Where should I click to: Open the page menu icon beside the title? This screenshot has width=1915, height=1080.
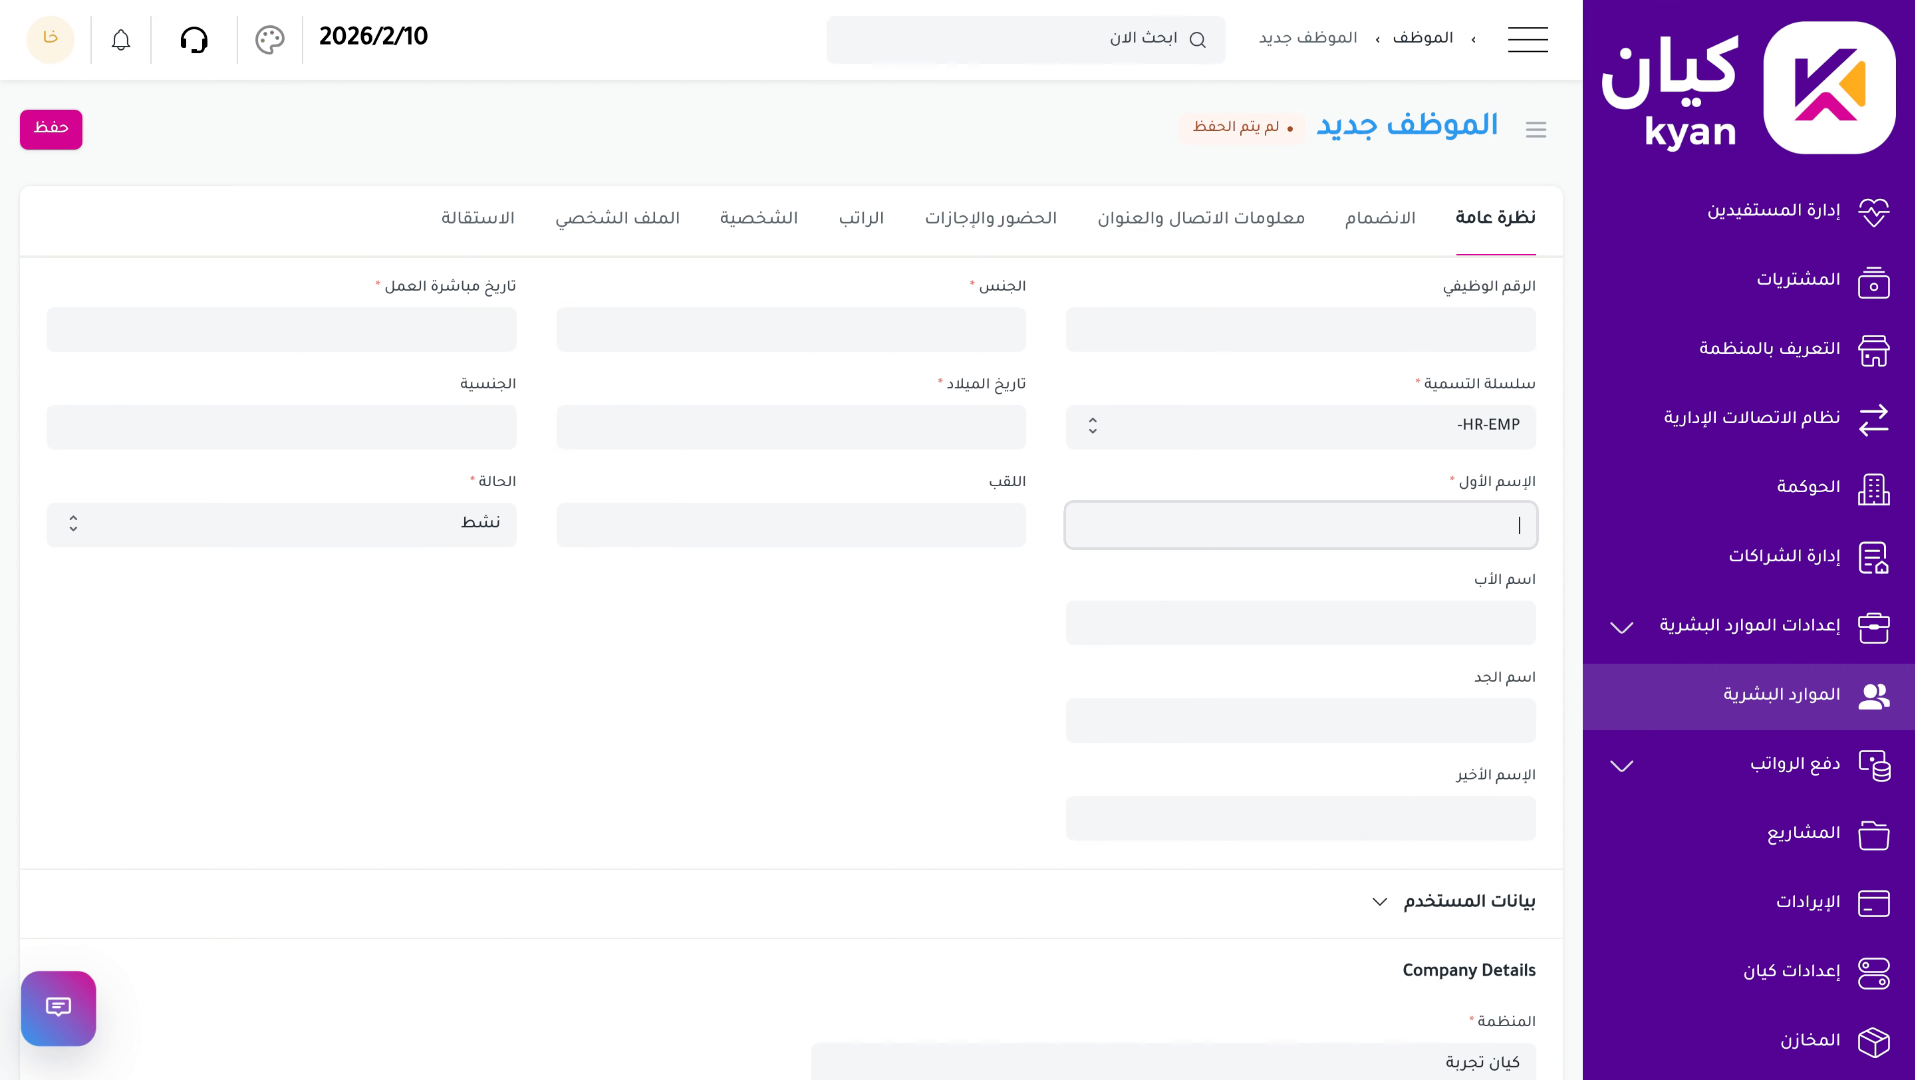1536,130
